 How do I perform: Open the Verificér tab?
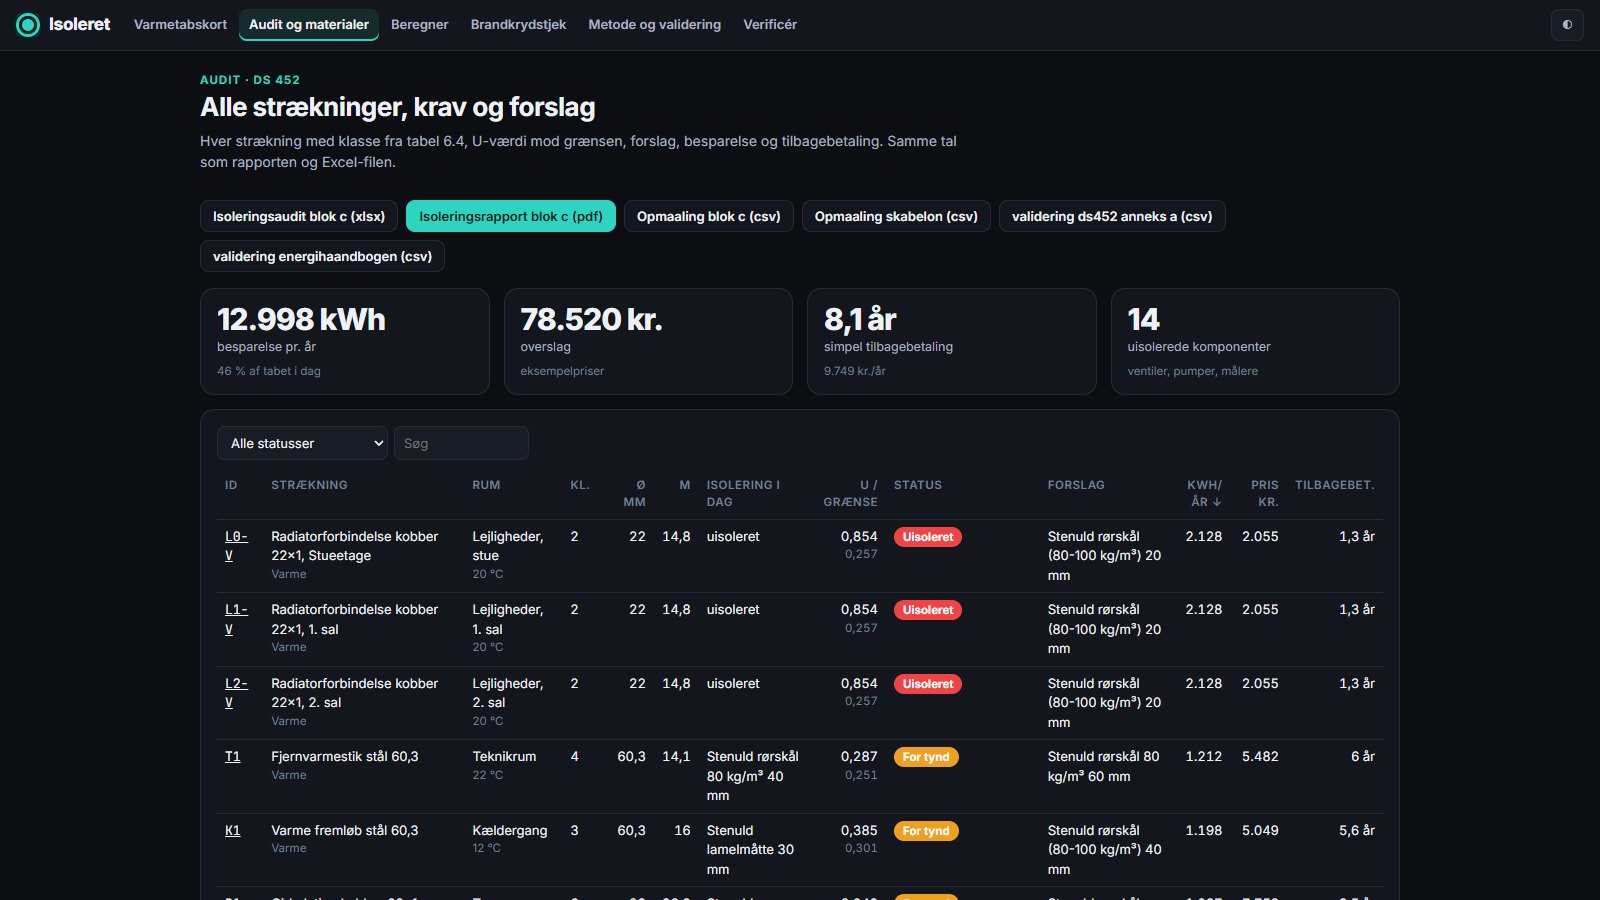770,24
